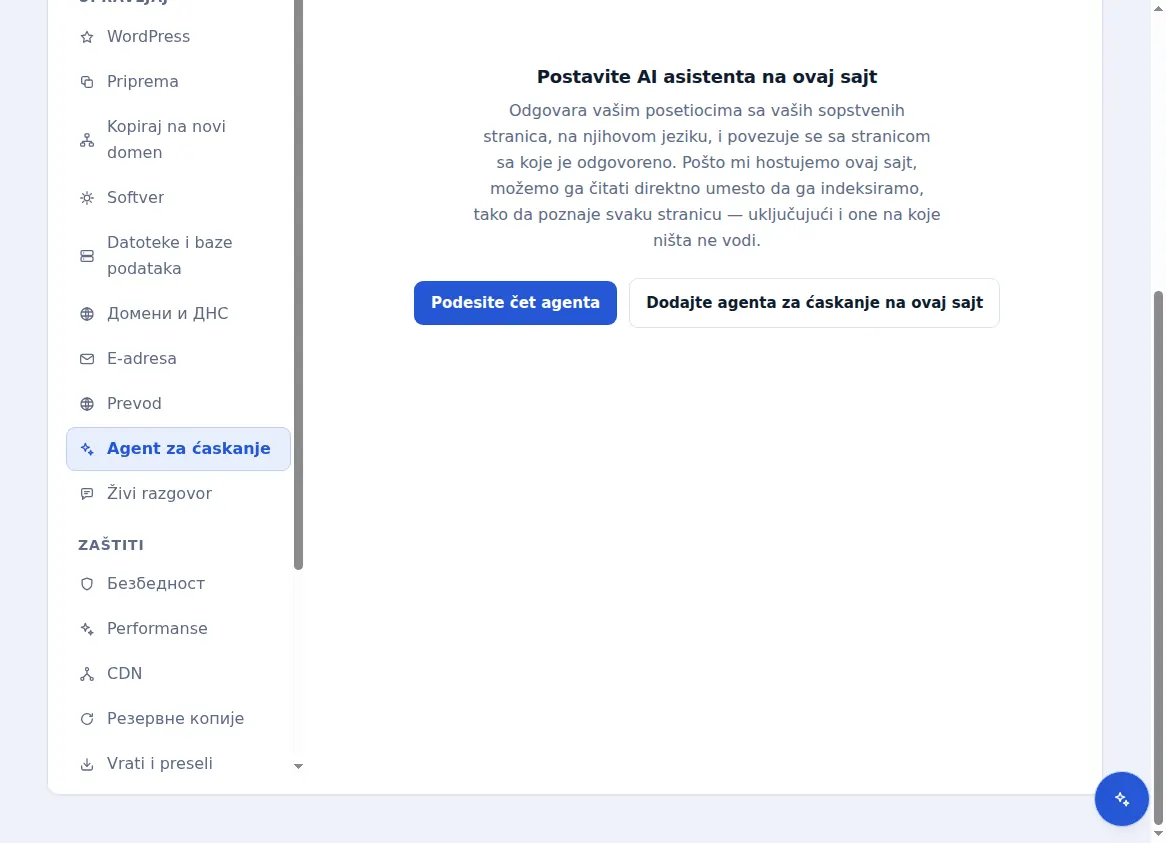The width and height of the screenshot is (1166, 843).
Task: Click the sun icon next to Softver
Action: pos(87,198)
